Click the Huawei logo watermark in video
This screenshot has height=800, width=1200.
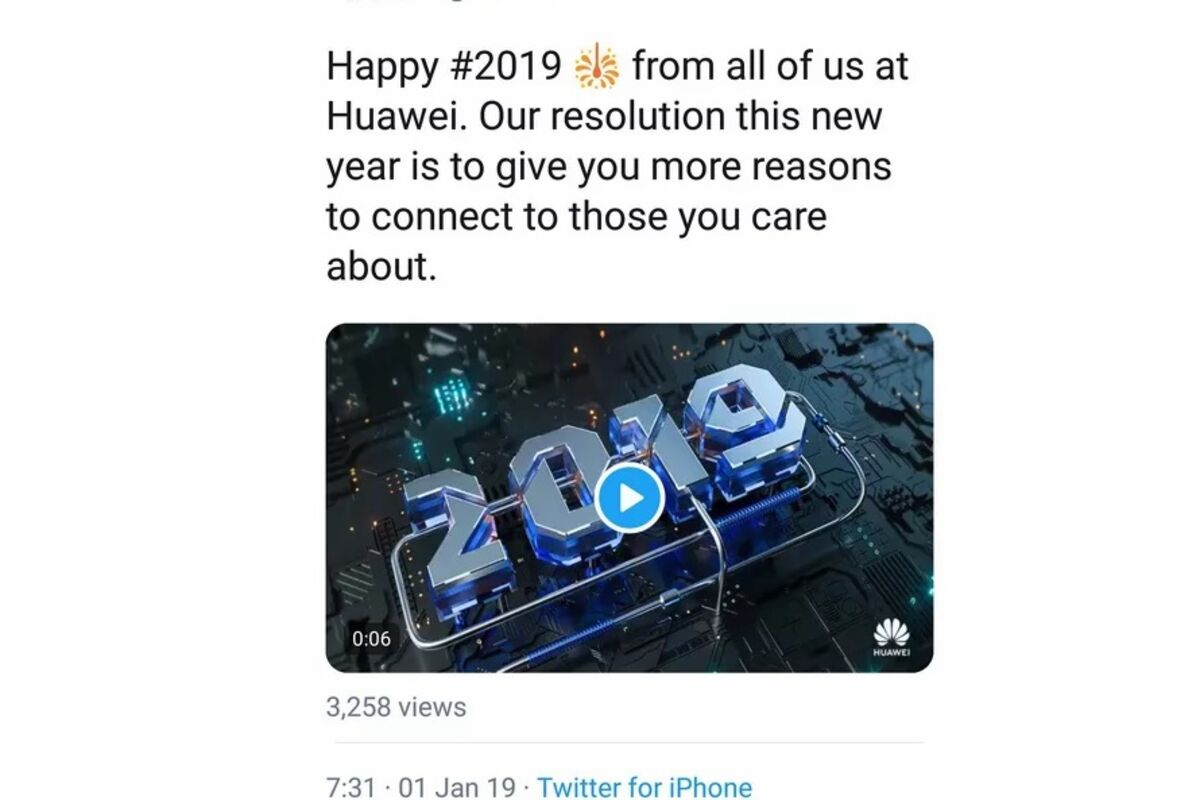[891, 638]
